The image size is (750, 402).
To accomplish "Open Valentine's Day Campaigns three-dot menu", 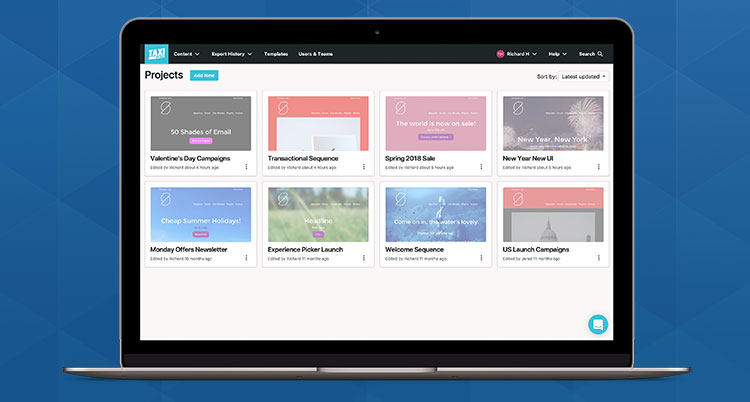I will tap(247, 167).
